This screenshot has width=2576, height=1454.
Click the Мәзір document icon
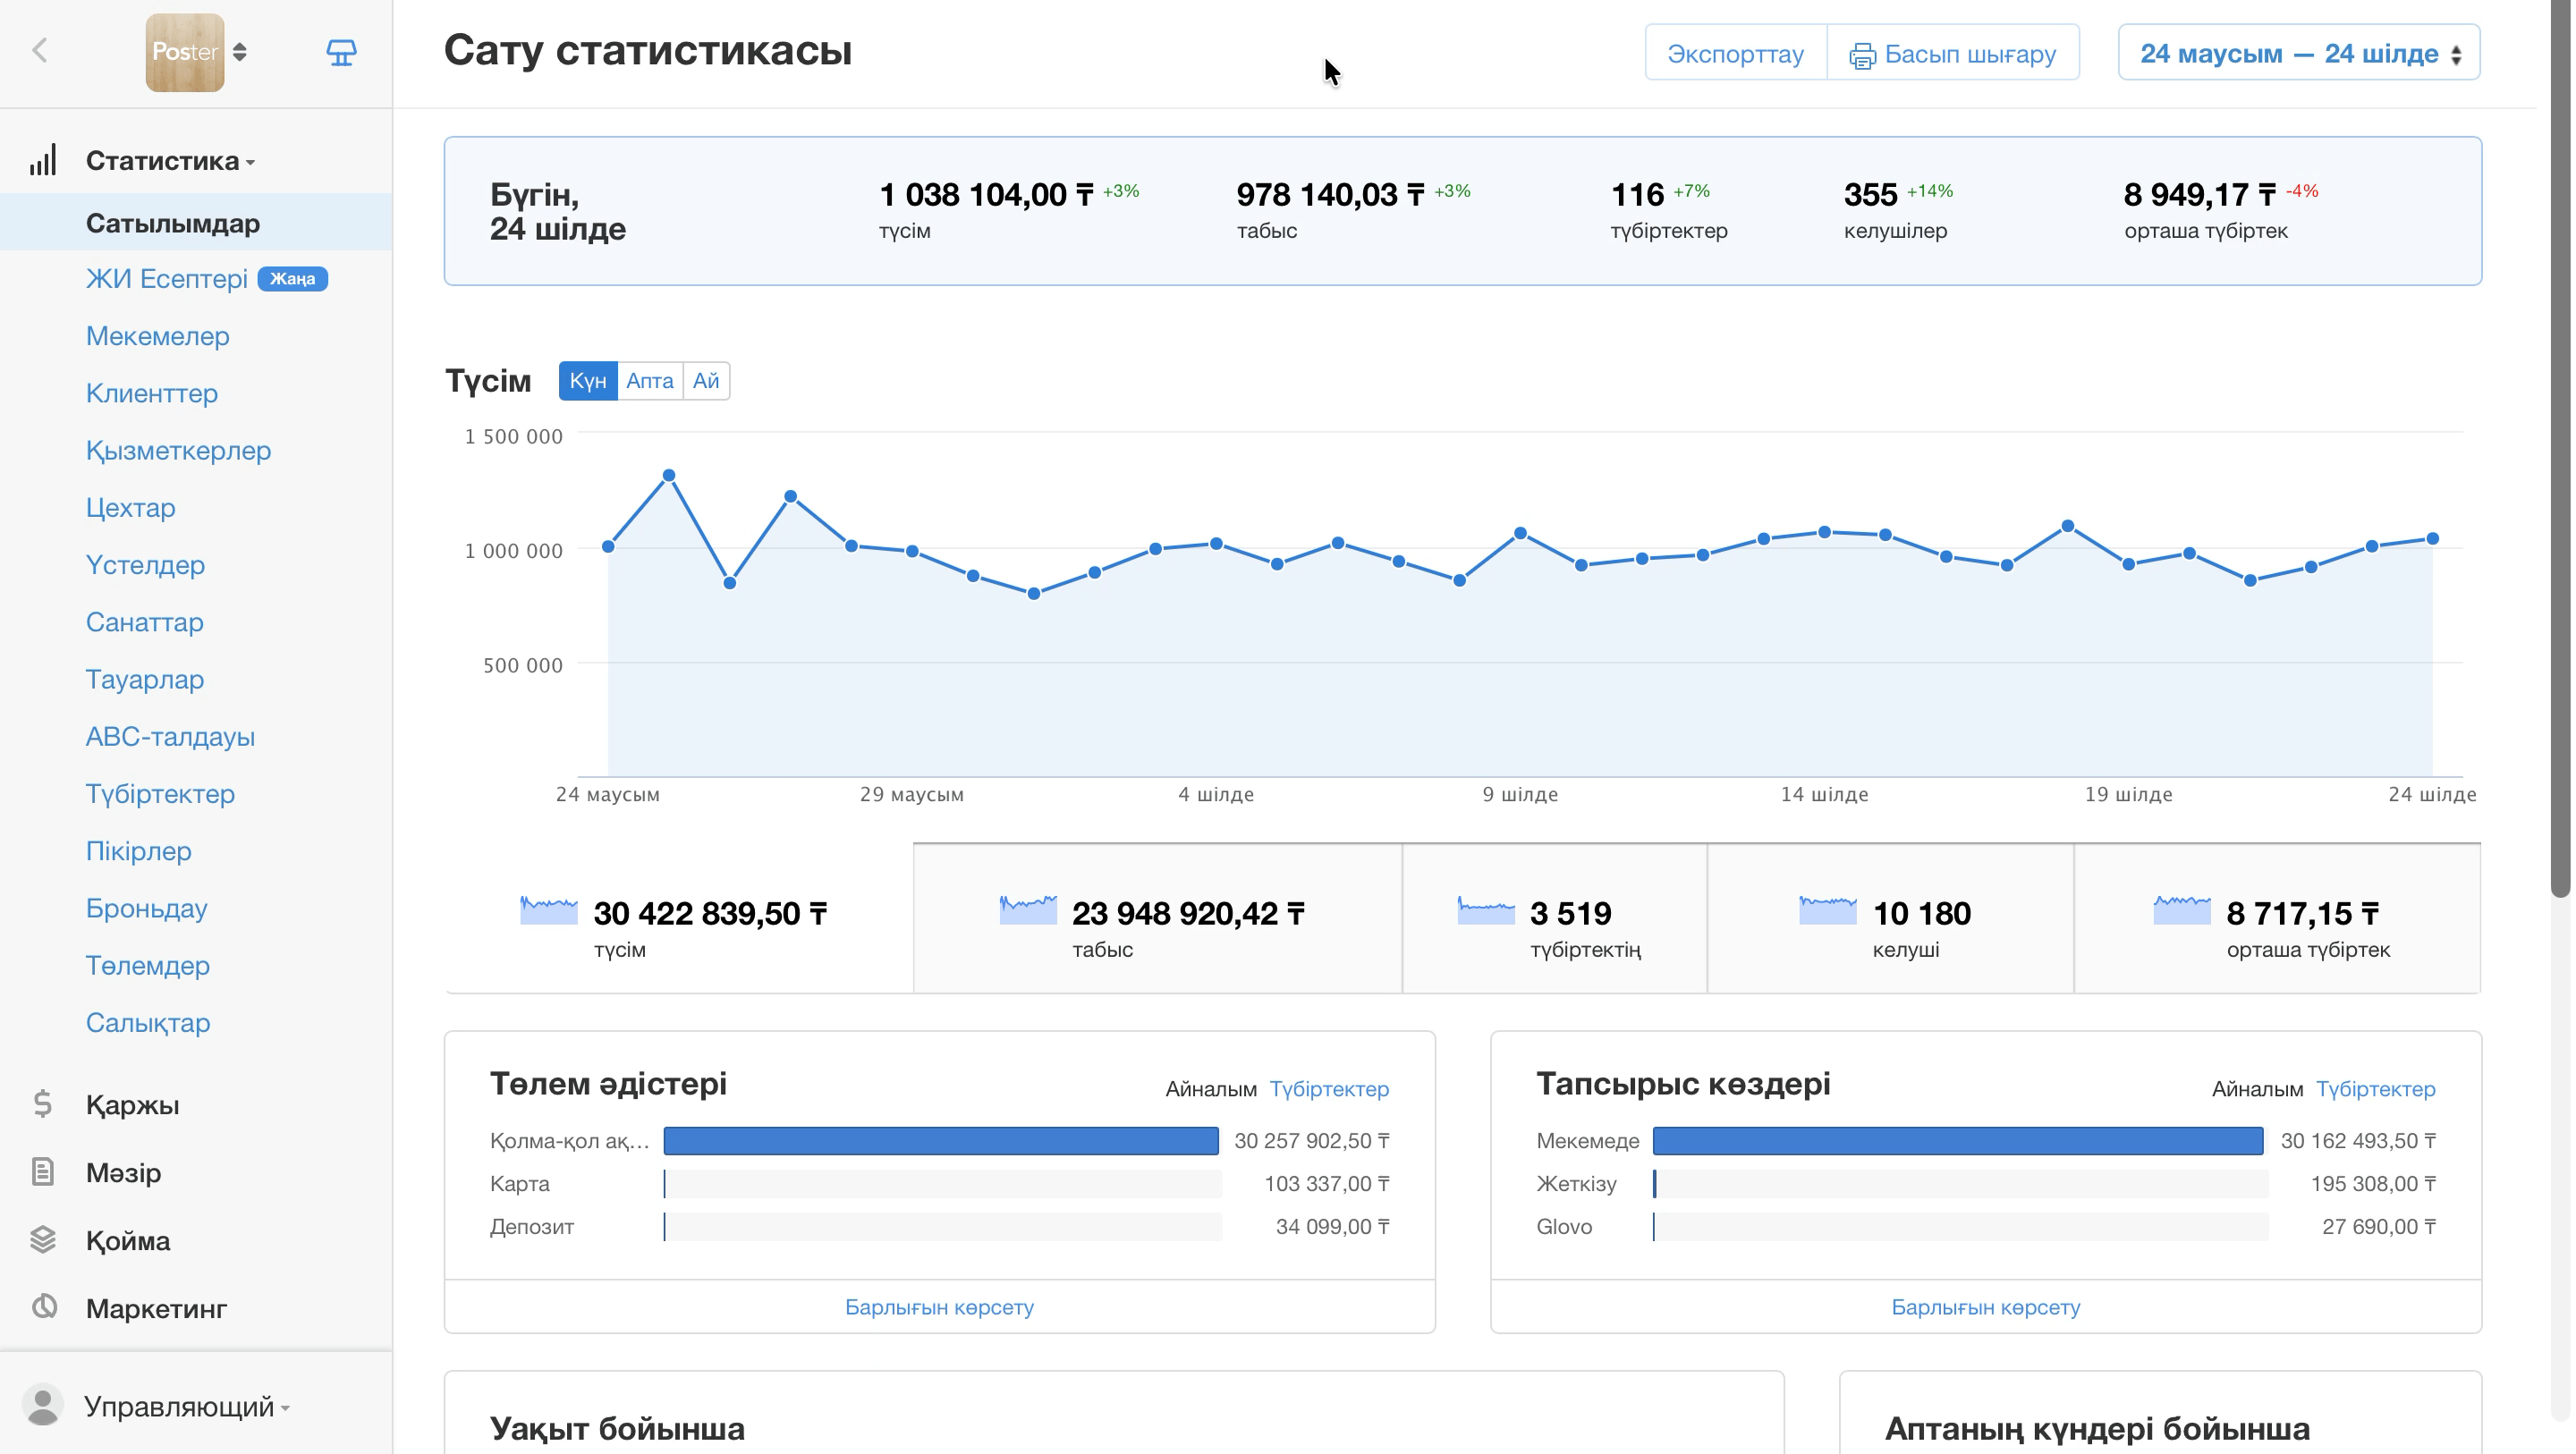click(x=43, y=1171)
